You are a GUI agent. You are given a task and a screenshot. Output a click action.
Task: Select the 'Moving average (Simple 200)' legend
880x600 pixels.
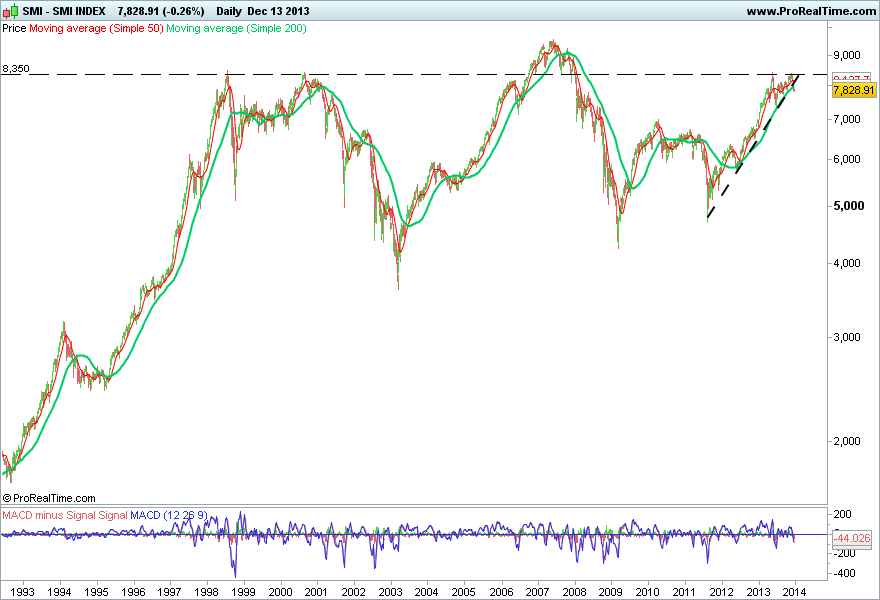coord(236,28)
